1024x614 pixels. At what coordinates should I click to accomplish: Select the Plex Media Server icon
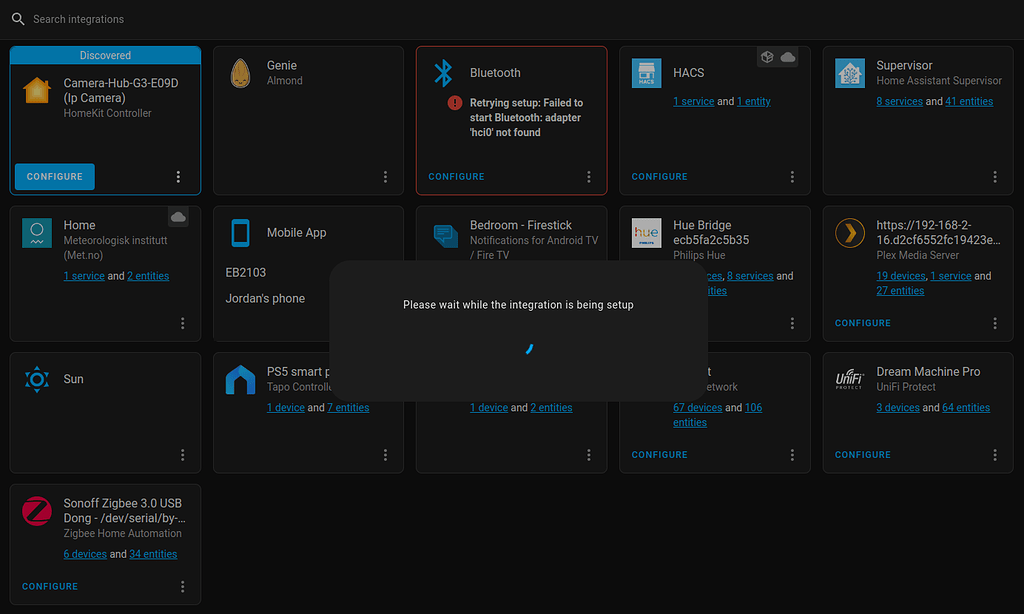[849, 232]
